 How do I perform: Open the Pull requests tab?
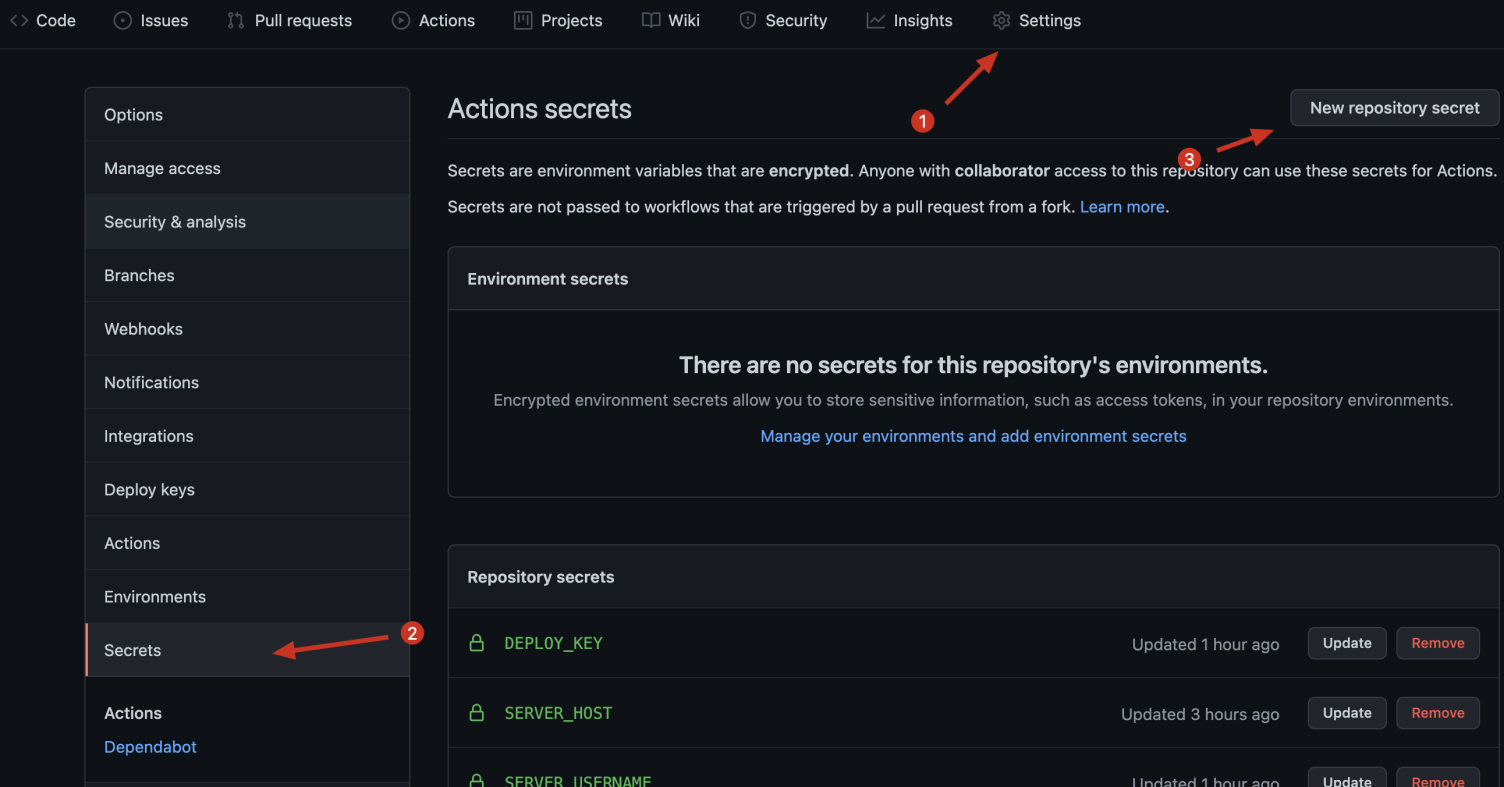click(x=290, y=20)
